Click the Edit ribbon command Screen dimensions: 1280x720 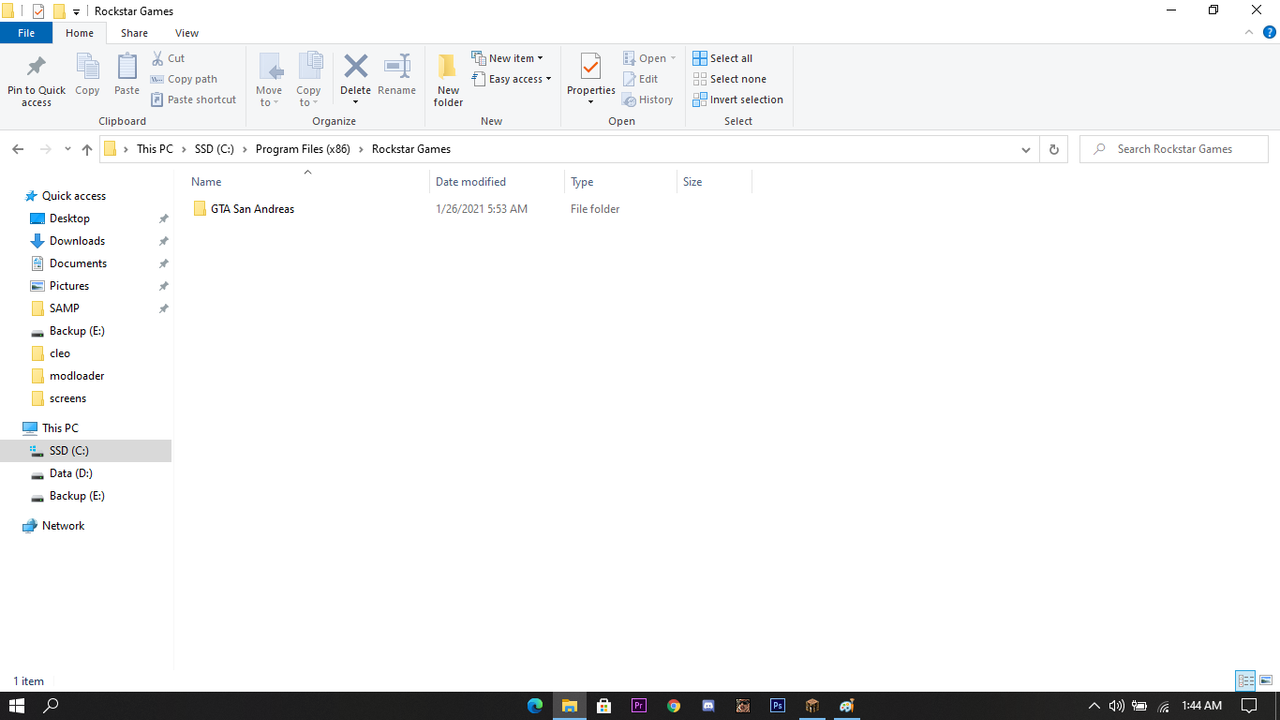click(x=640, y=79)
